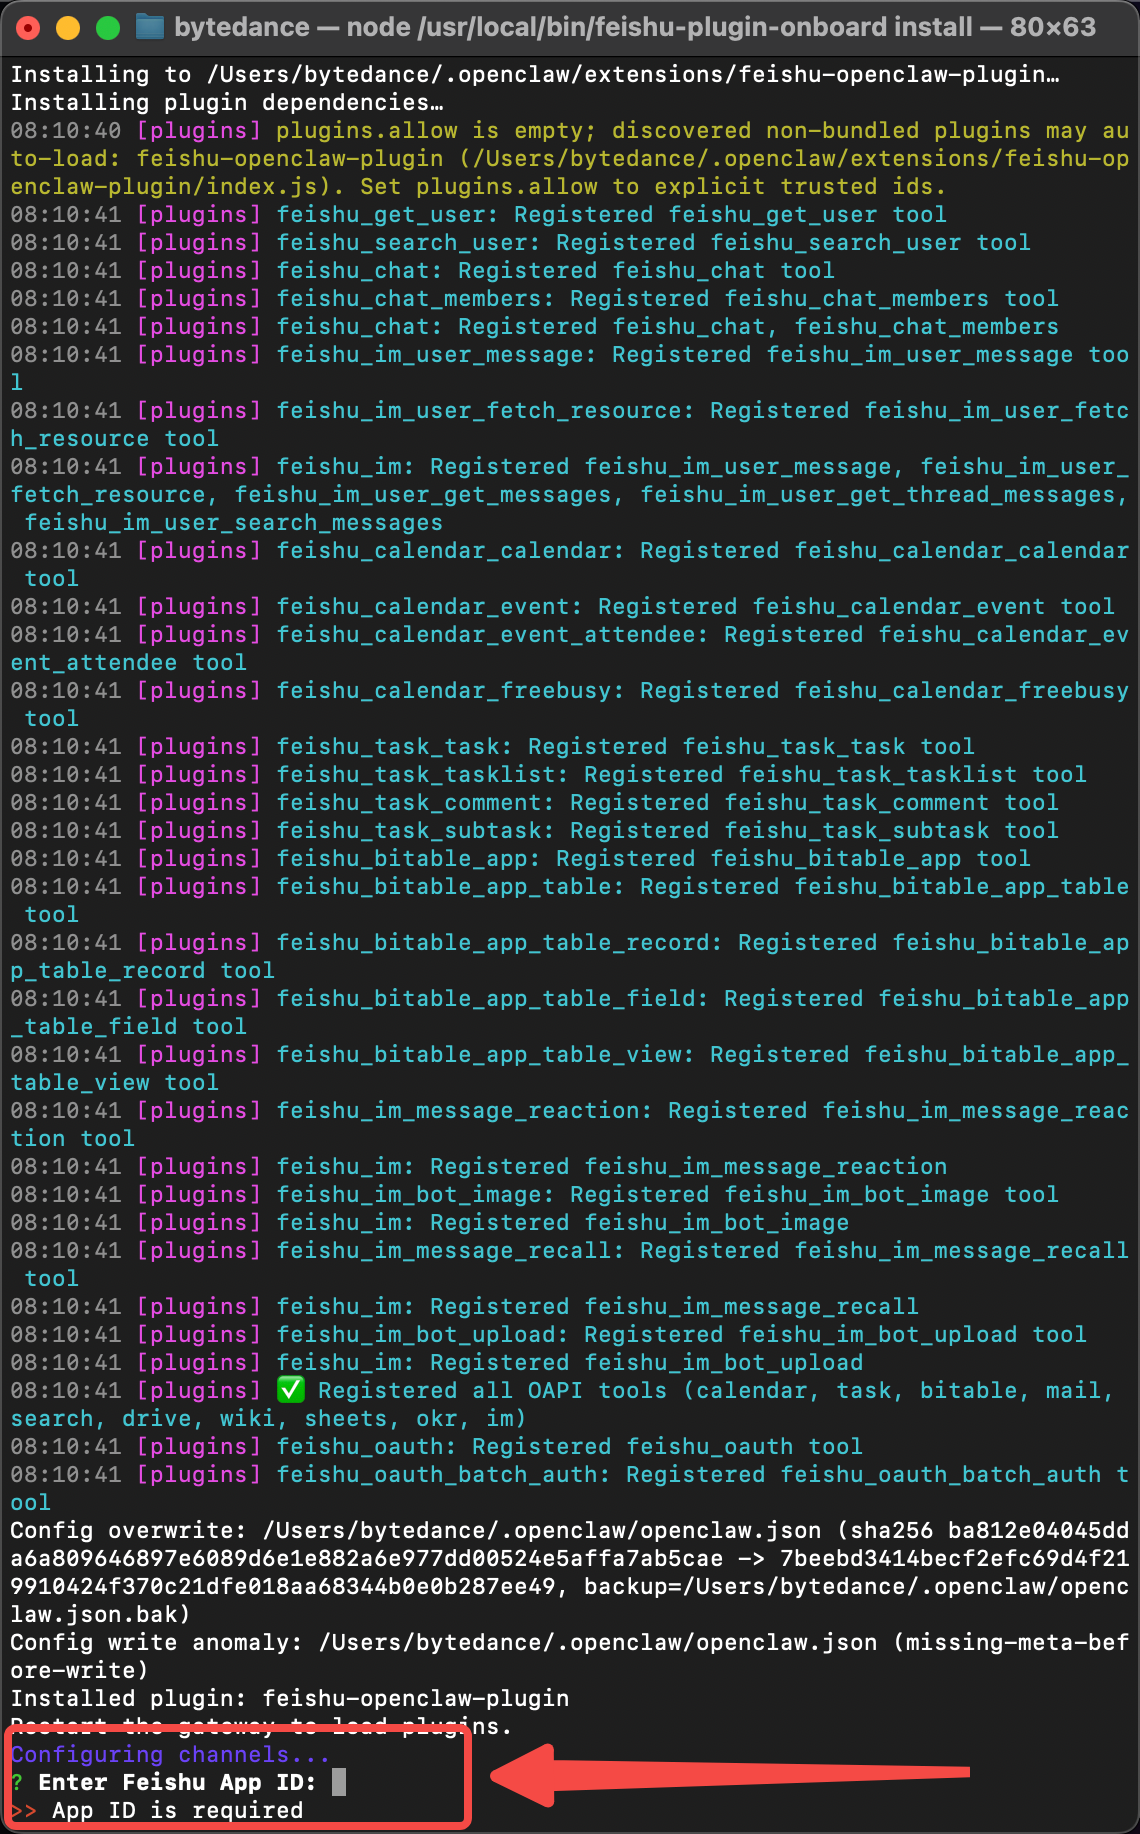Click the blue folder icon in title bar
Screen dimensions: 1140x1834
click(150, 27)
